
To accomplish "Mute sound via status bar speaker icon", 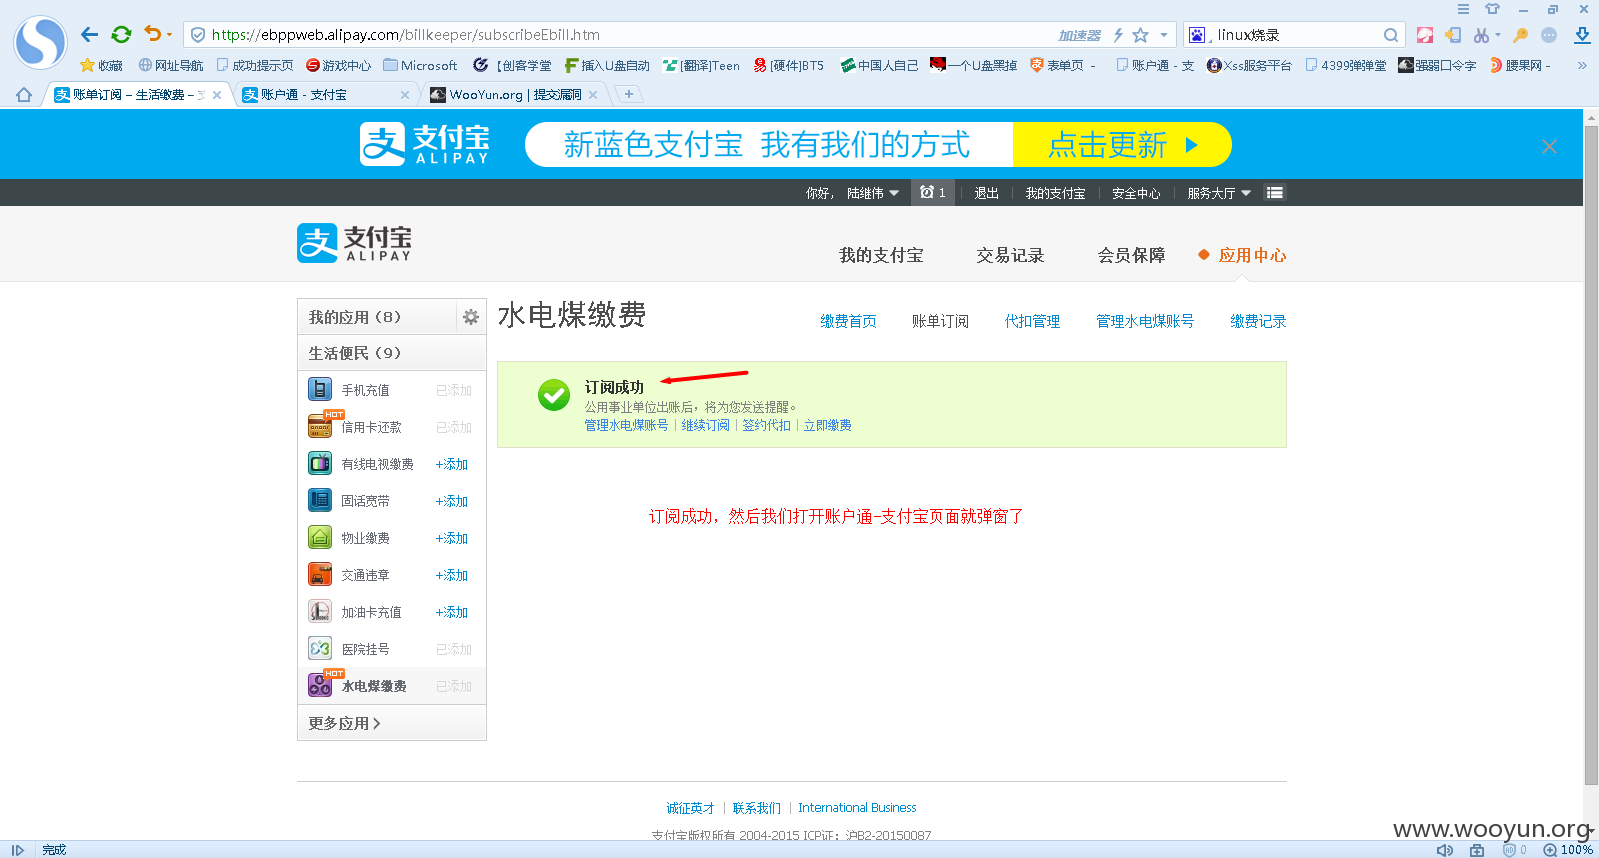I will 1445,850.
